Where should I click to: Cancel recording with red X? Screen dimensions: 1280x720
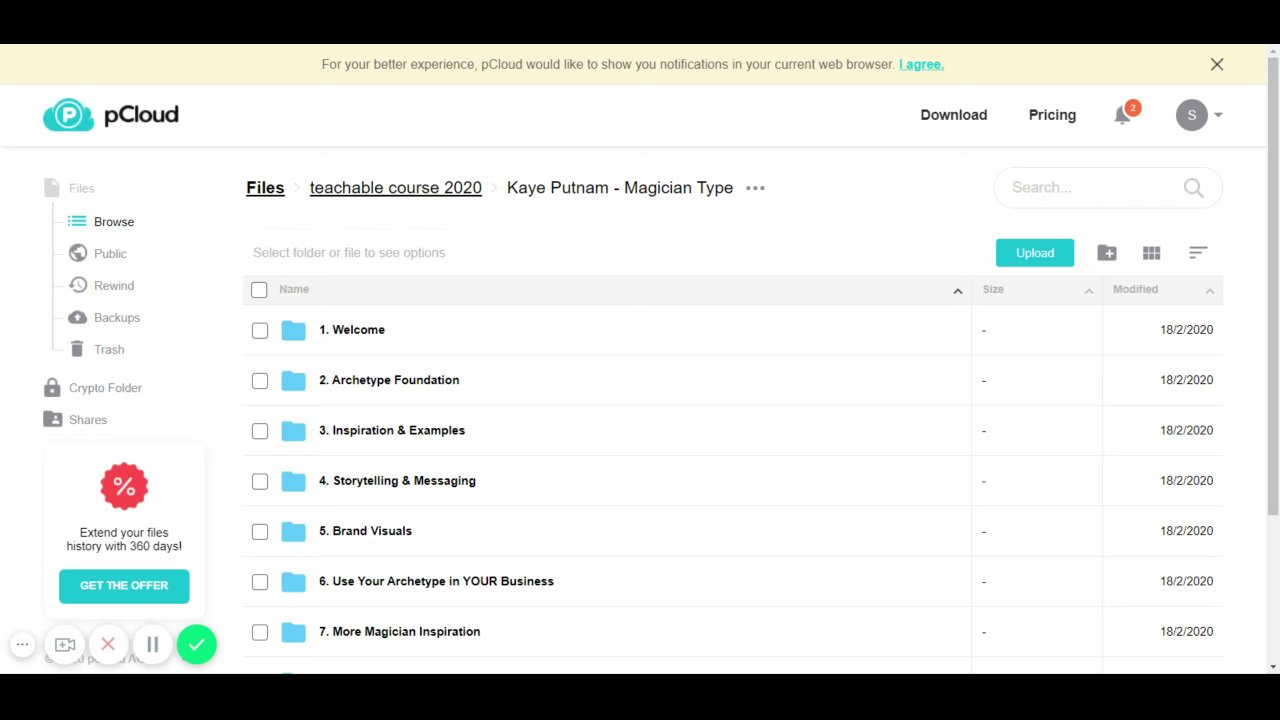point(108,645)
